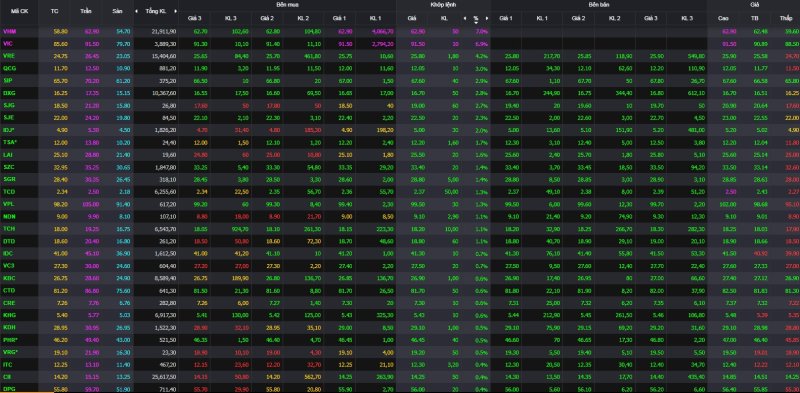Open CII stock symbol
Viewport: 800px width, 393px height.
7,377
